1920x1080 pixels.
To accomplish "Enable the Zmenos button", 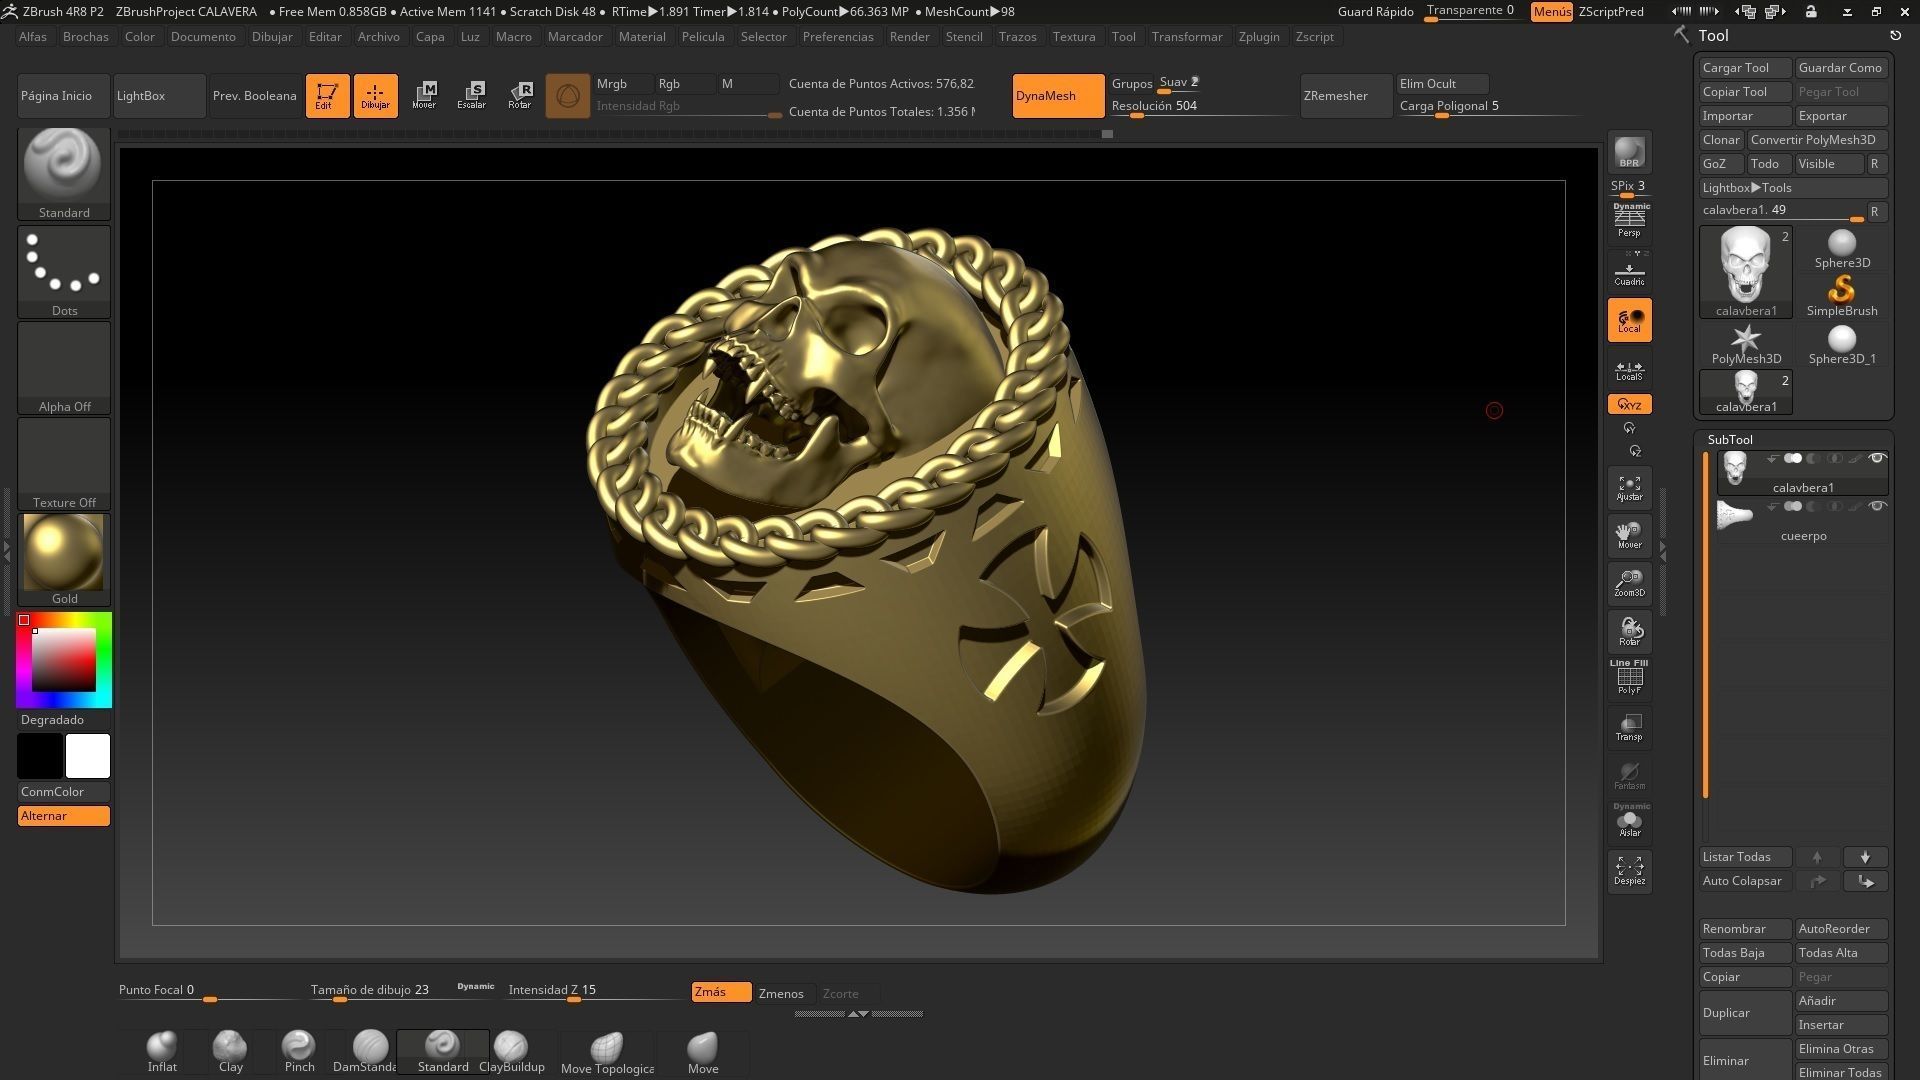I will pyautogui.click(x=783, y=993).
